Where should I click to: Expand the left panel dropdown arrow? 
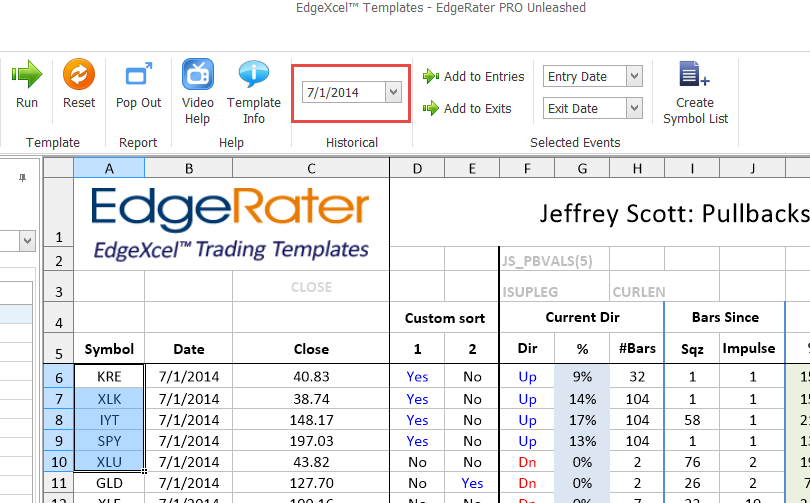[27, 241]
